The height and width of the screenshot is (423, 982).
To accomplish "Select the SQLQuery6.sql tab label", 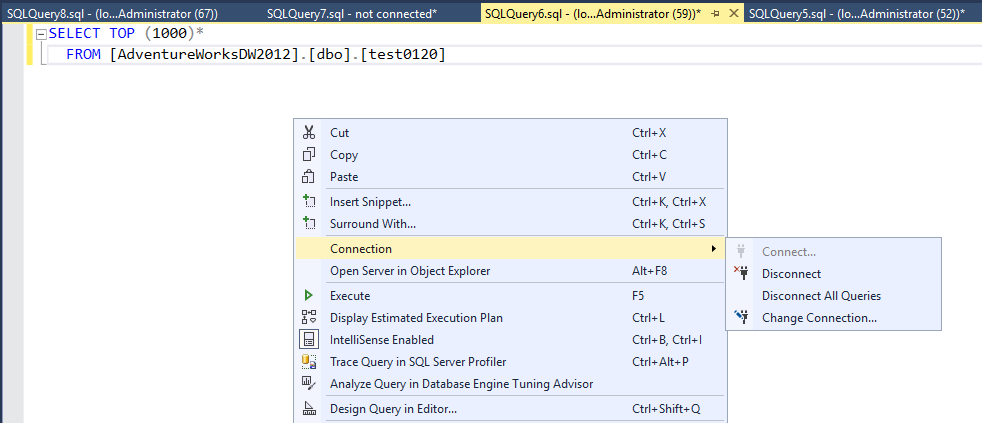I will coord(593,14).
